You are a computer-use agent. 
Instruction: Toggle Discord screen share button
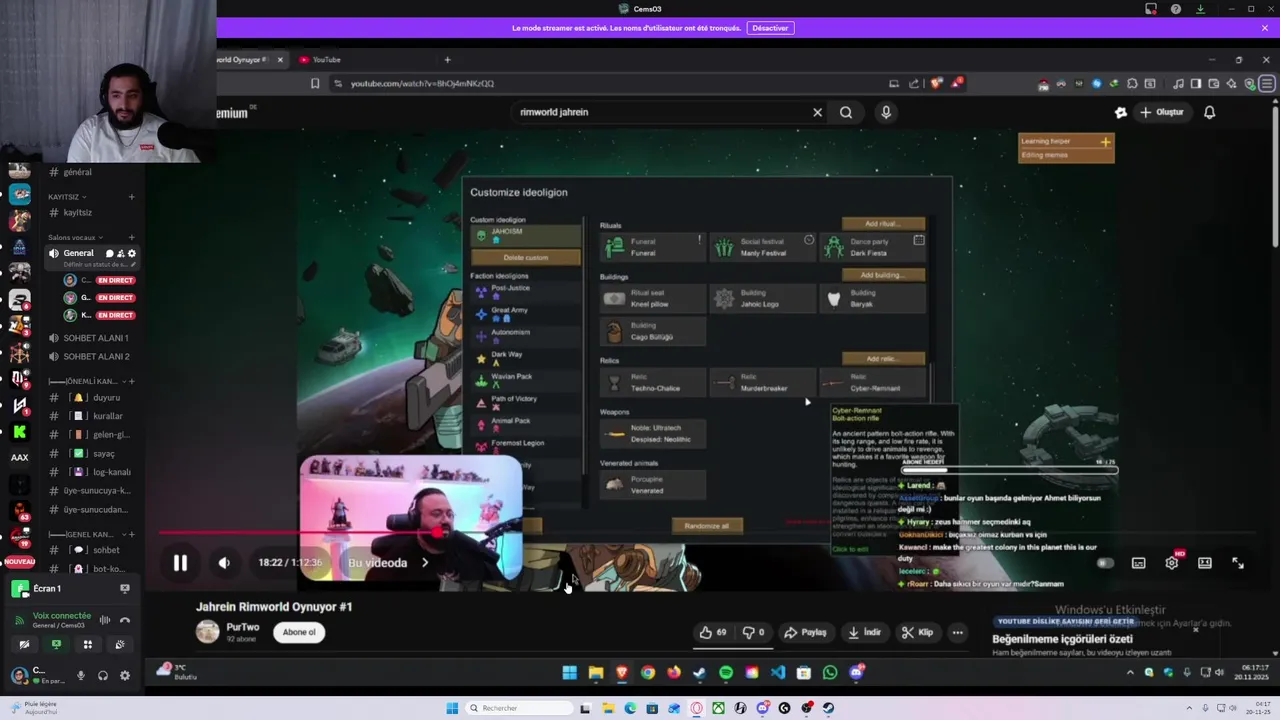[x=56, y=645]
